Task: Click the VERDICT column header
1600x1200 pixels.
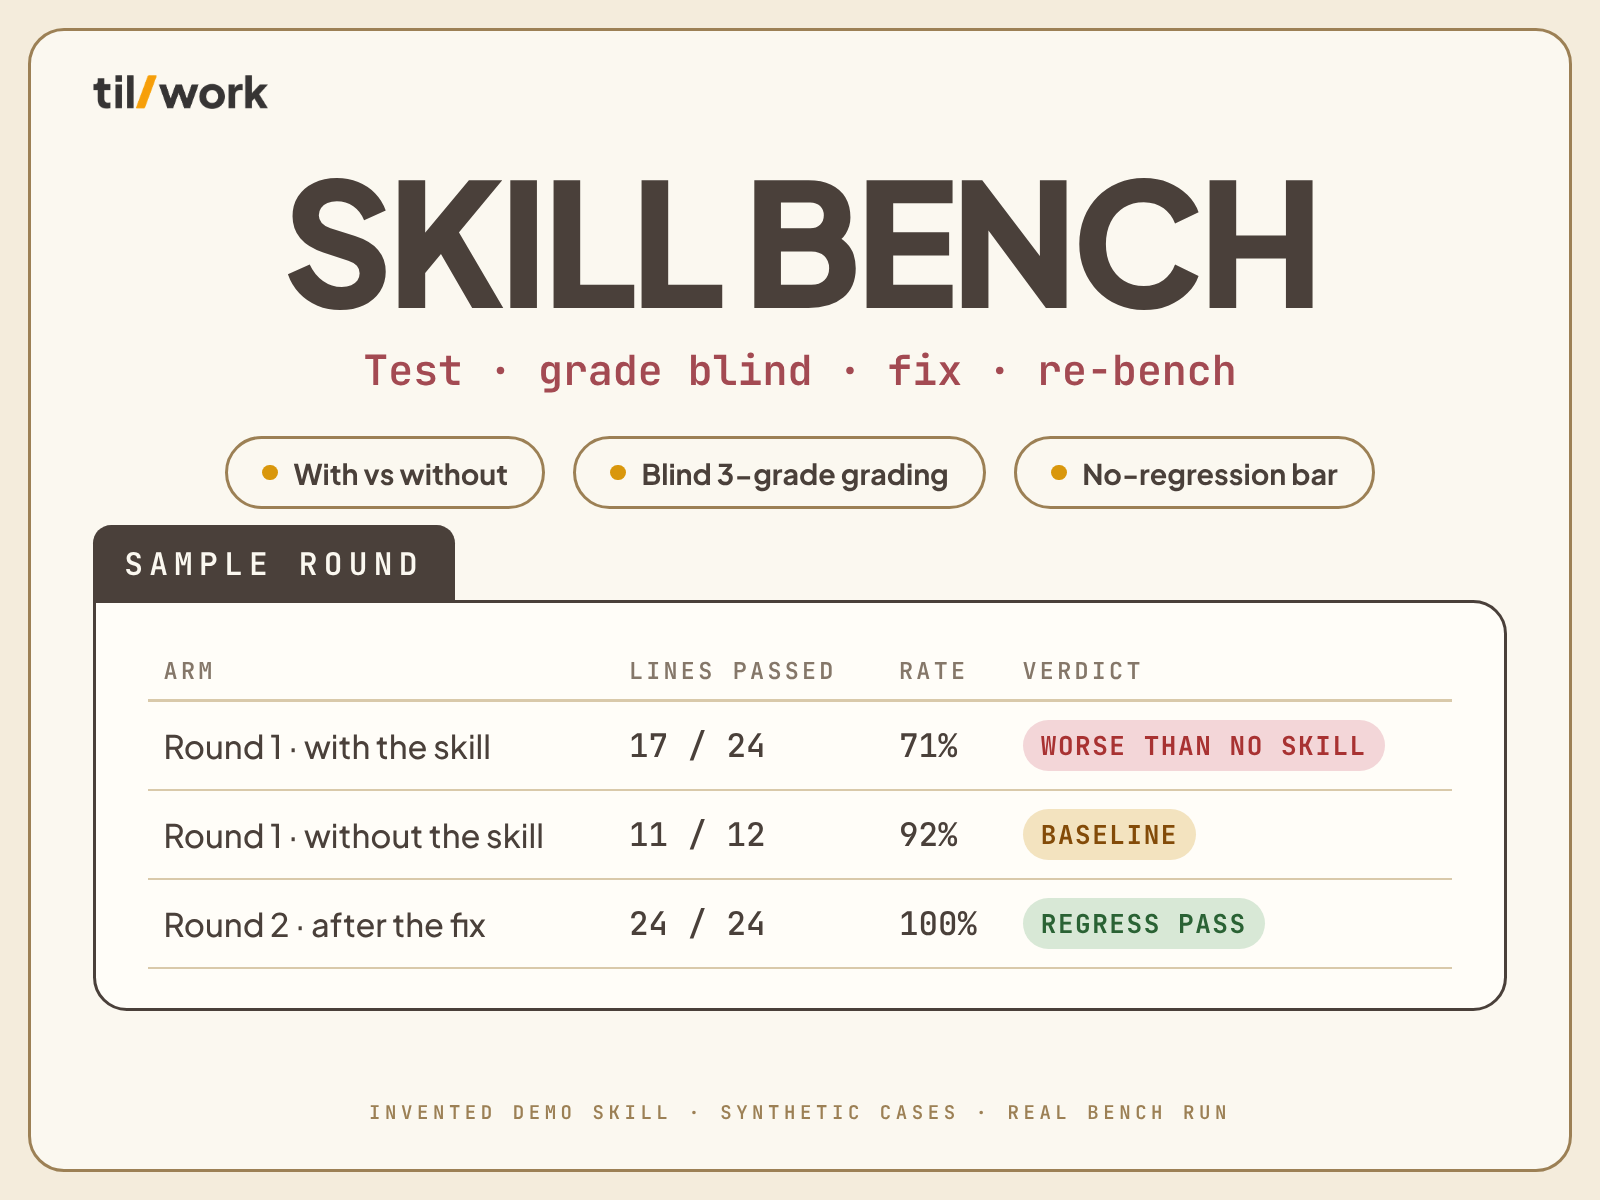Action: coord(1082,671)
